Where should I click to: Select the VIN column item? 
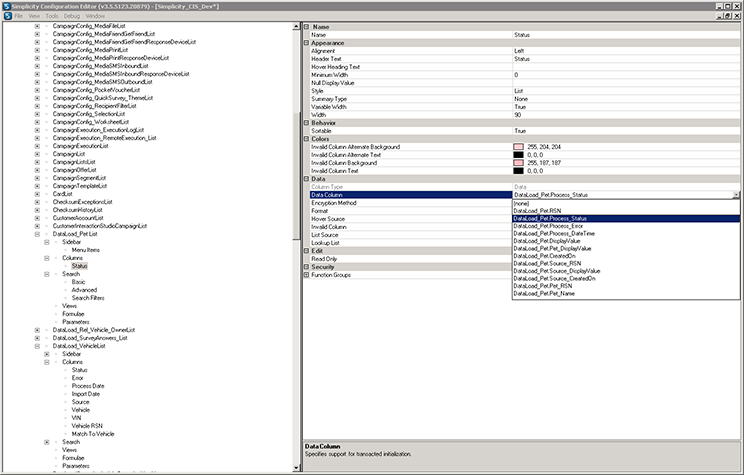point(76,418)
